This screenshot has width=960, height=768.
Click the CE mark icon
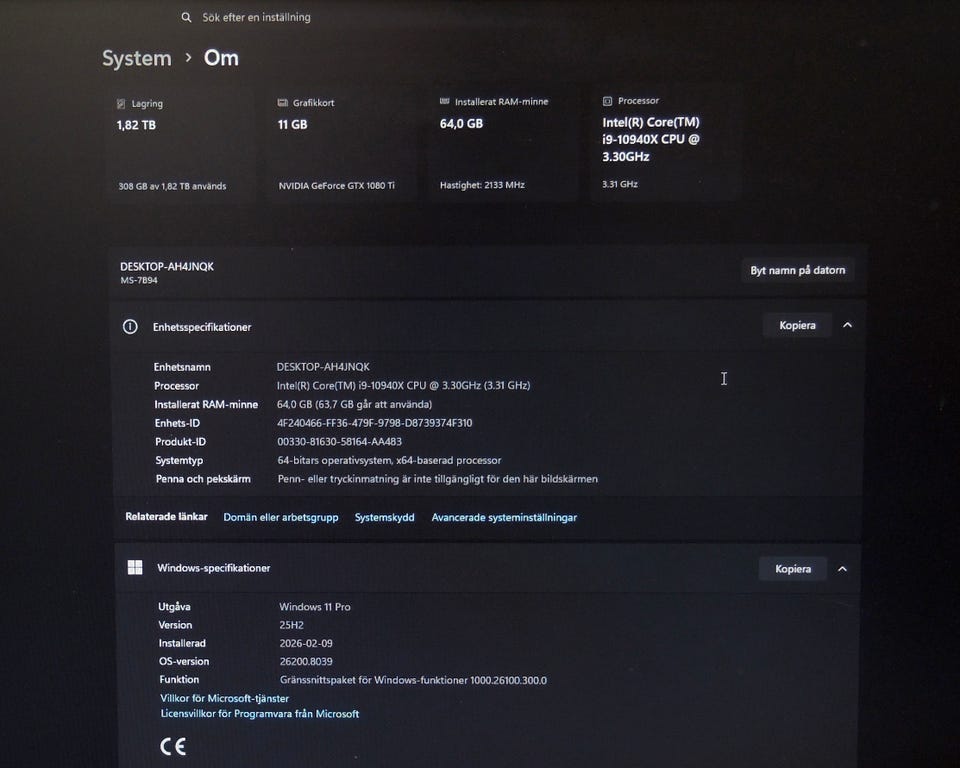tap(172, 746)
